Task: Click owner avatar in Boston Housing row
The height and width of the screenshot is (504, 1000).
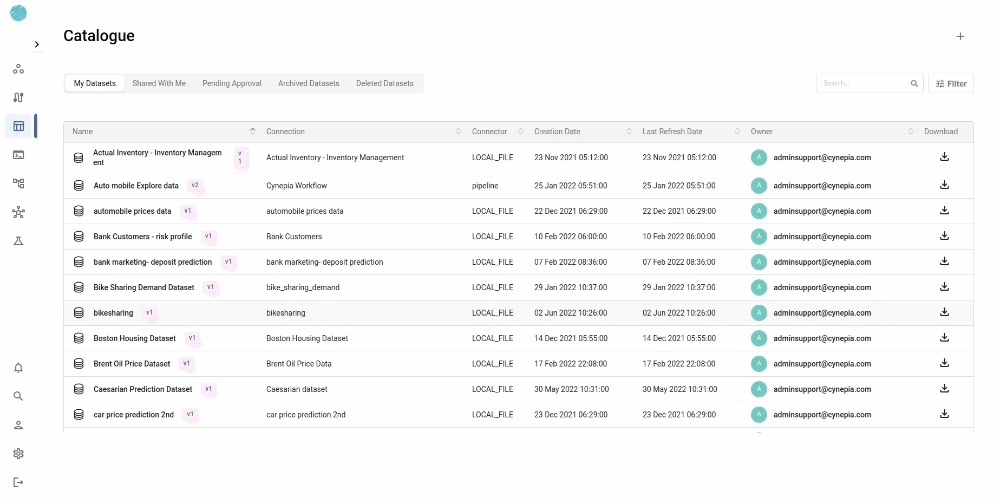Action: [x=759, y=338]
